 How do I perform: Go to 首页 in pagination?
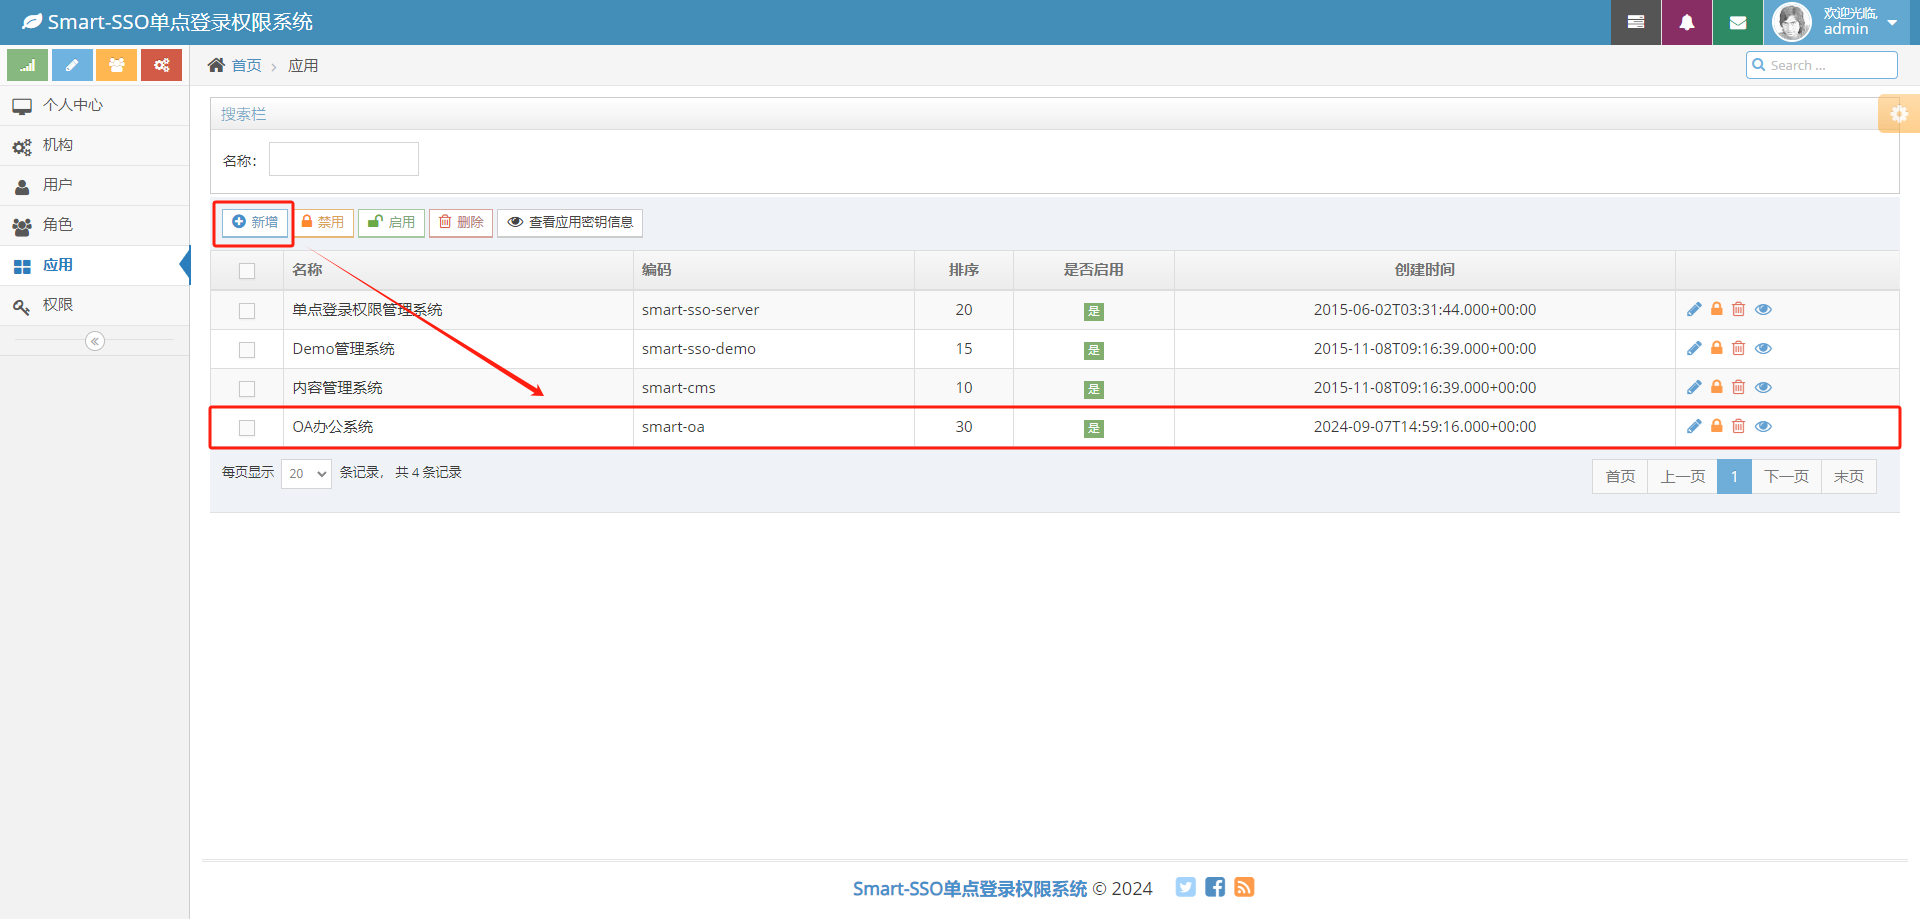click(x=1620, y=476)
